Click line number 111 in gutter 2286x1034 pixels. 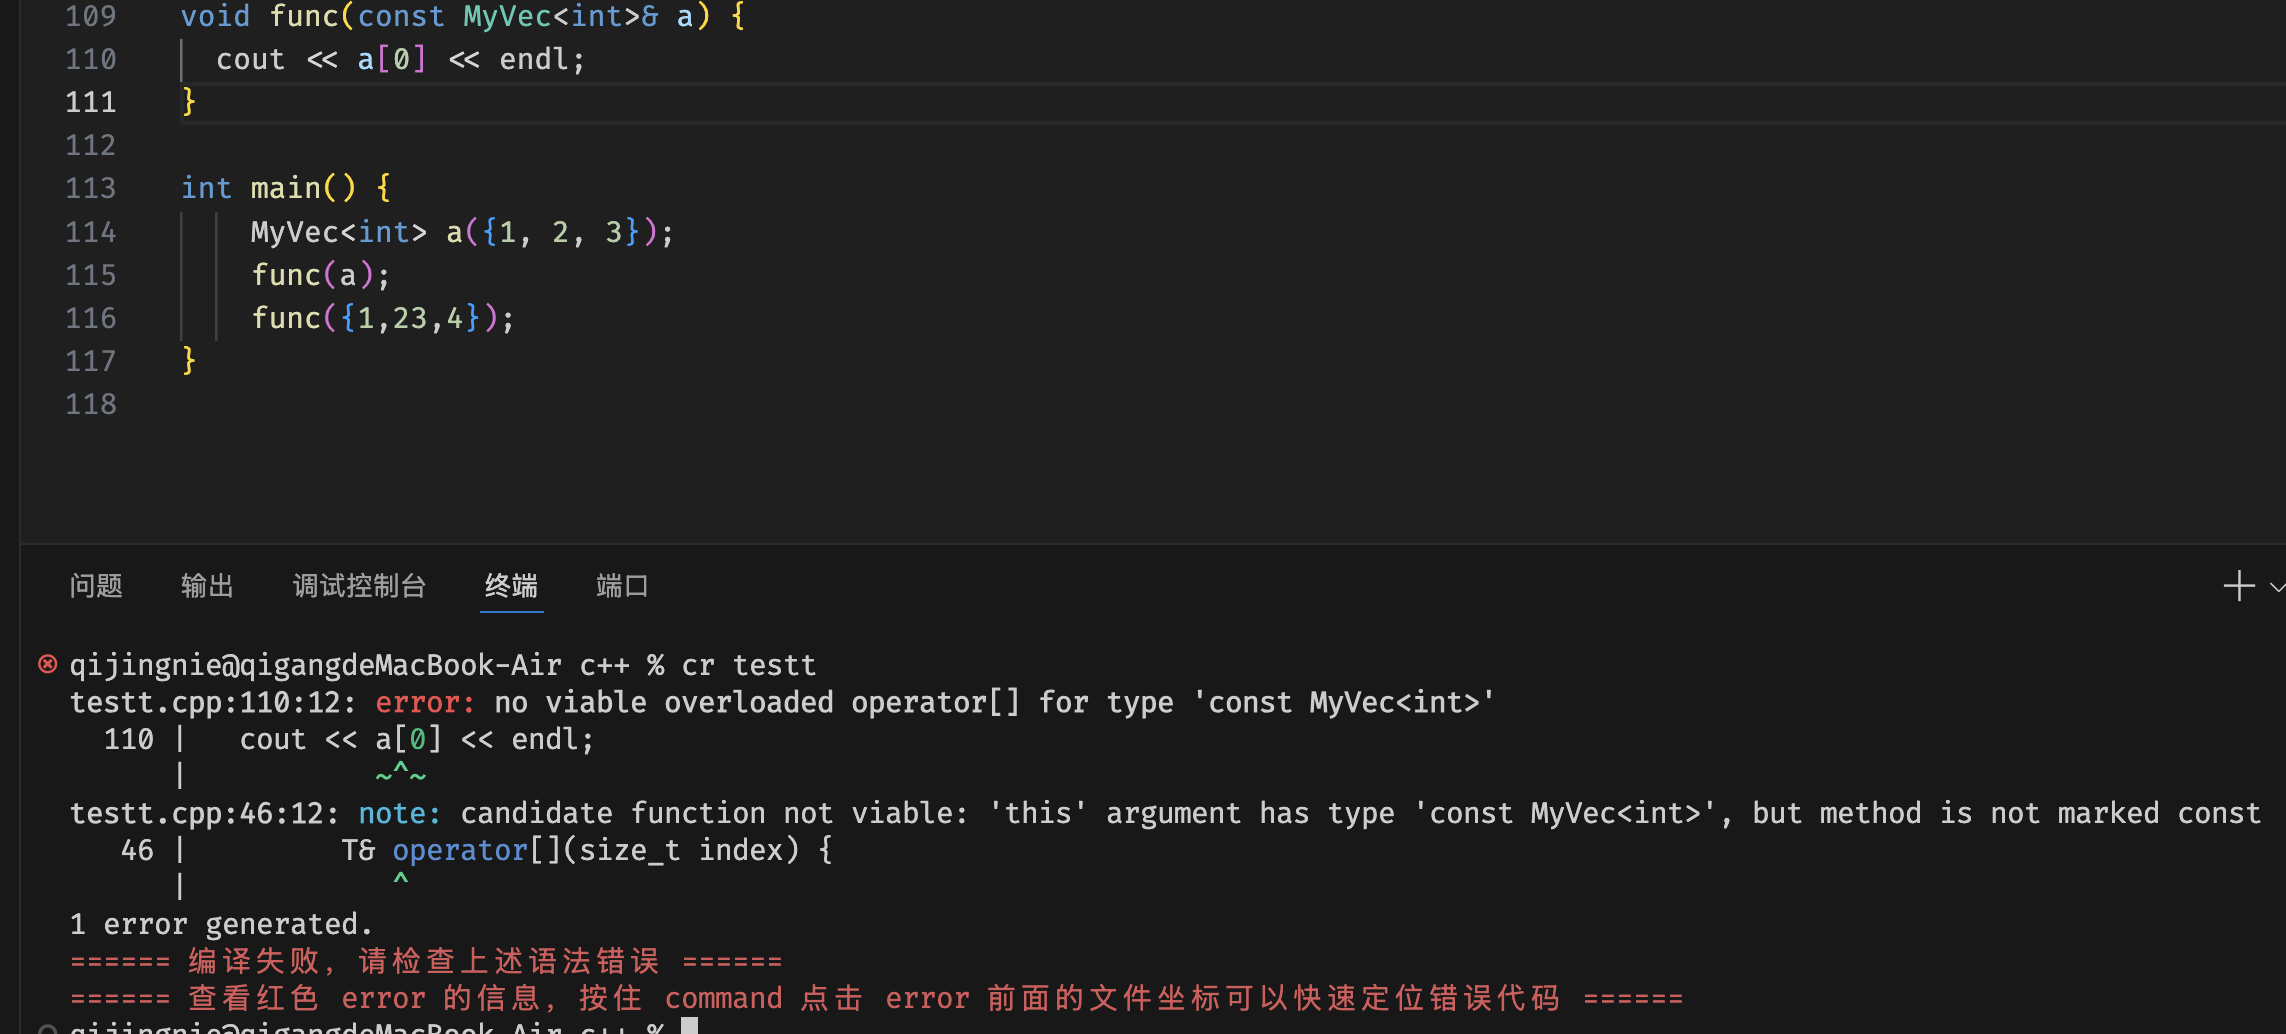(x=91, y=102)
